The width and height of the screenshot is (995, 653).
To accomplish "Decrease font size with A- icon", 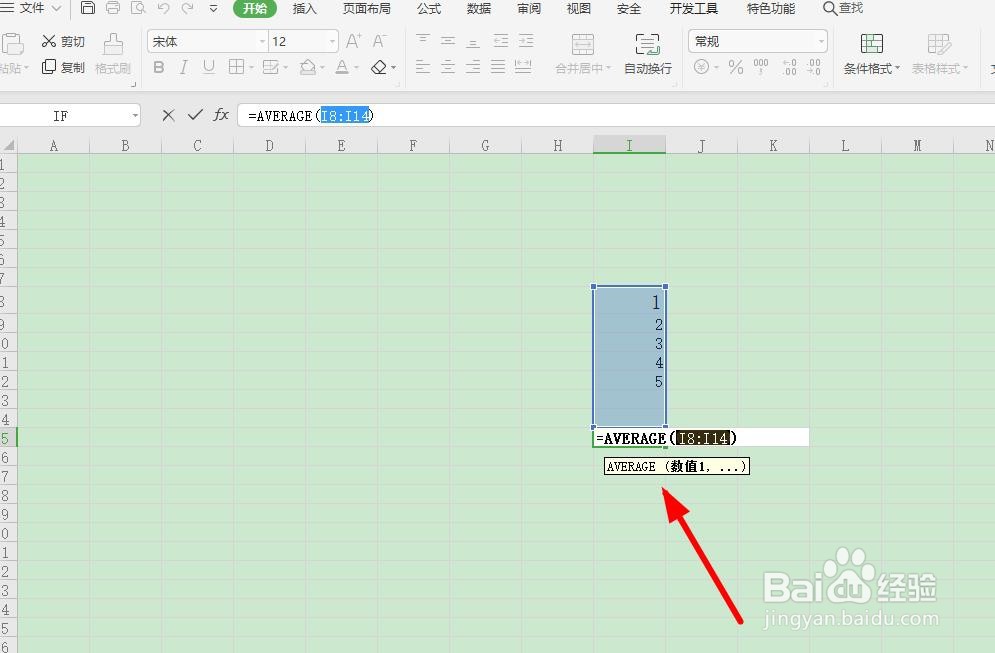I will 379,41.
